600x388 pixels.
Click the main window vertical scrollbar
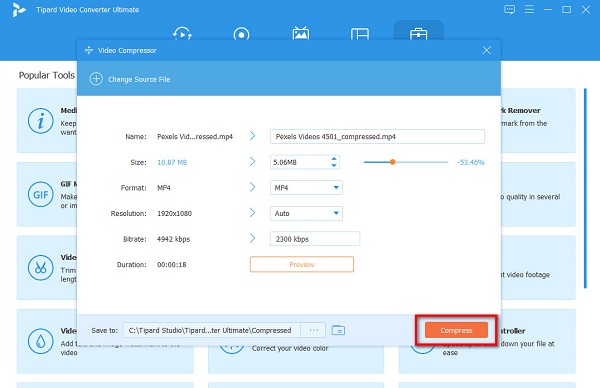pyautogui.click(x=585, y=188)
